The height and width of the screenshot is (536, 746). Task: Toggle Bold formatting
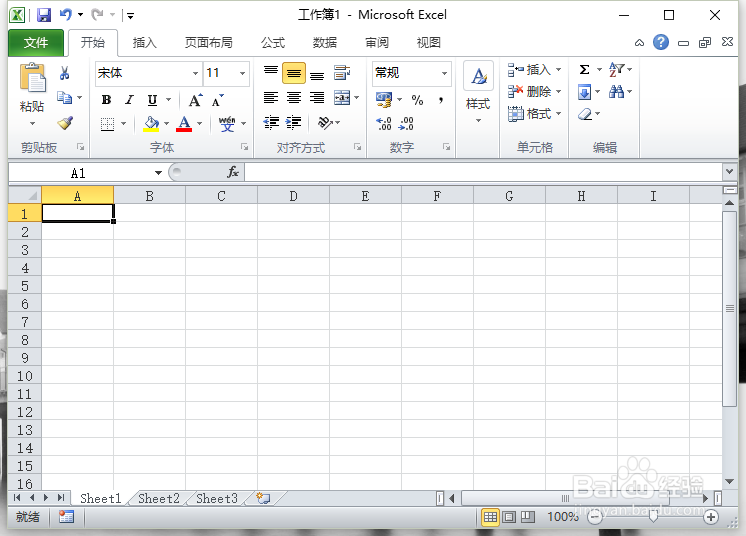pyautogui.click(x=107, y=100)
